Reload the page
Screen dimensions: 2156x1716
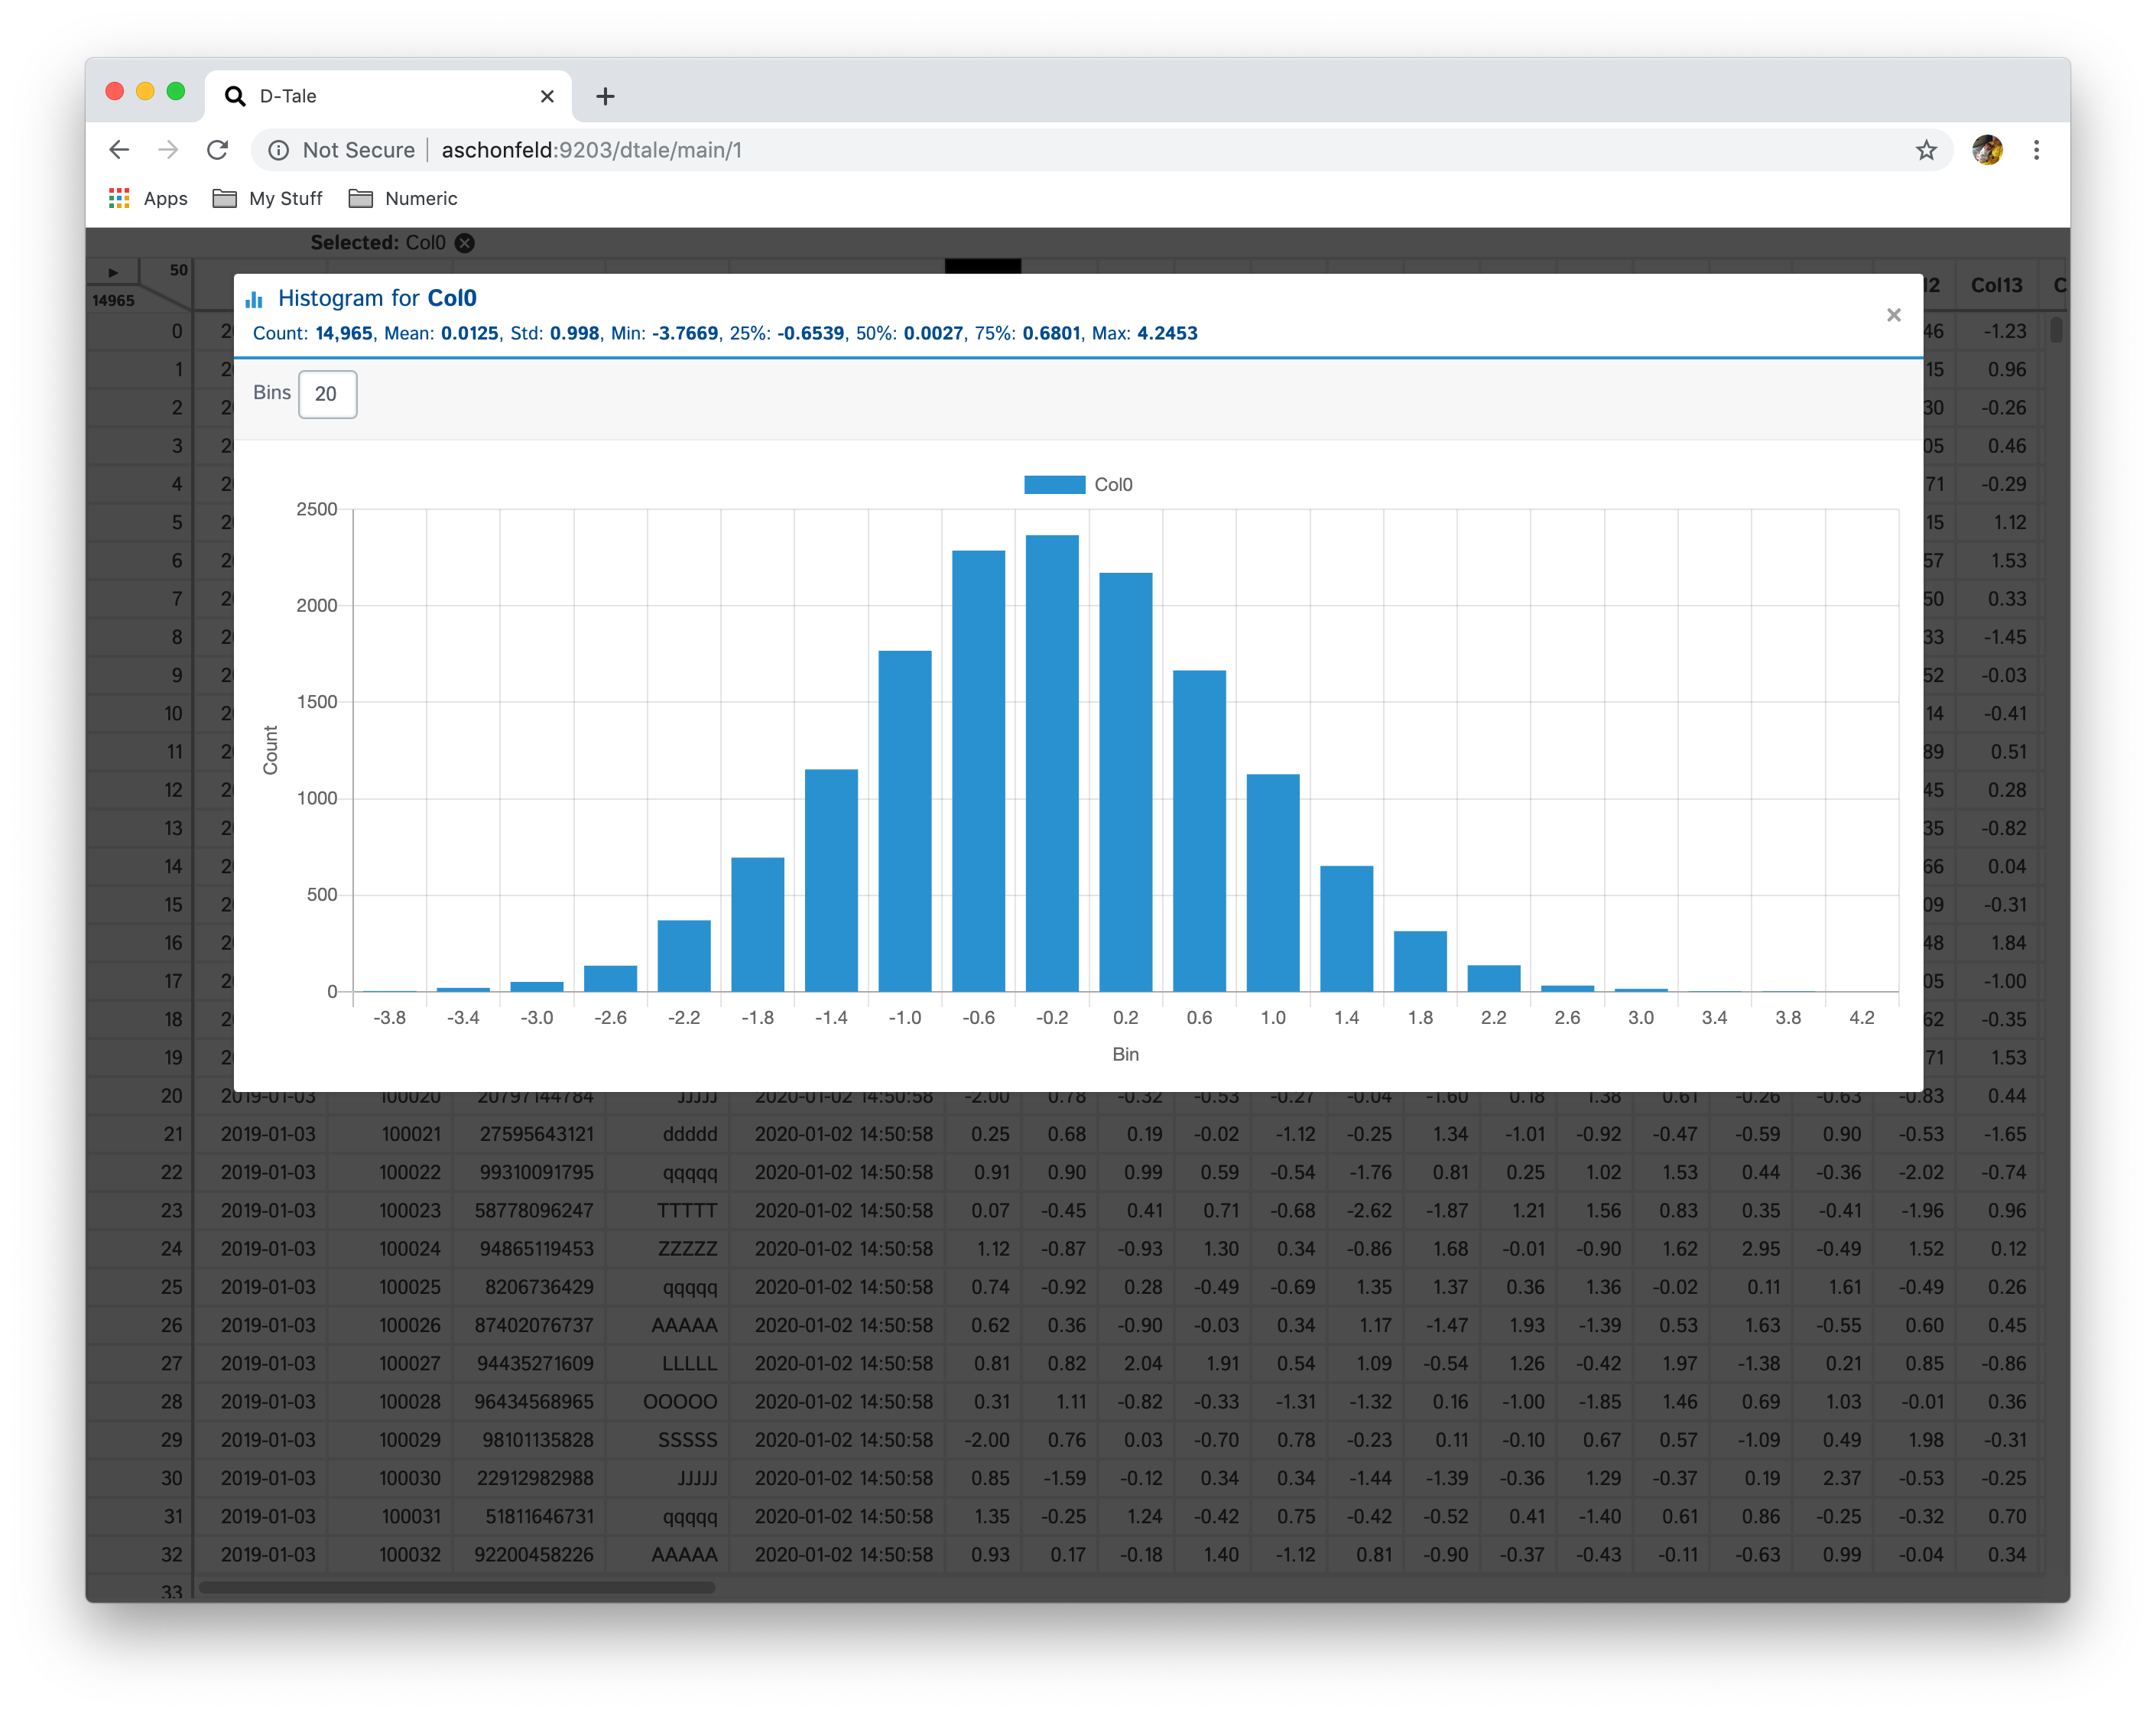(217, 150)
